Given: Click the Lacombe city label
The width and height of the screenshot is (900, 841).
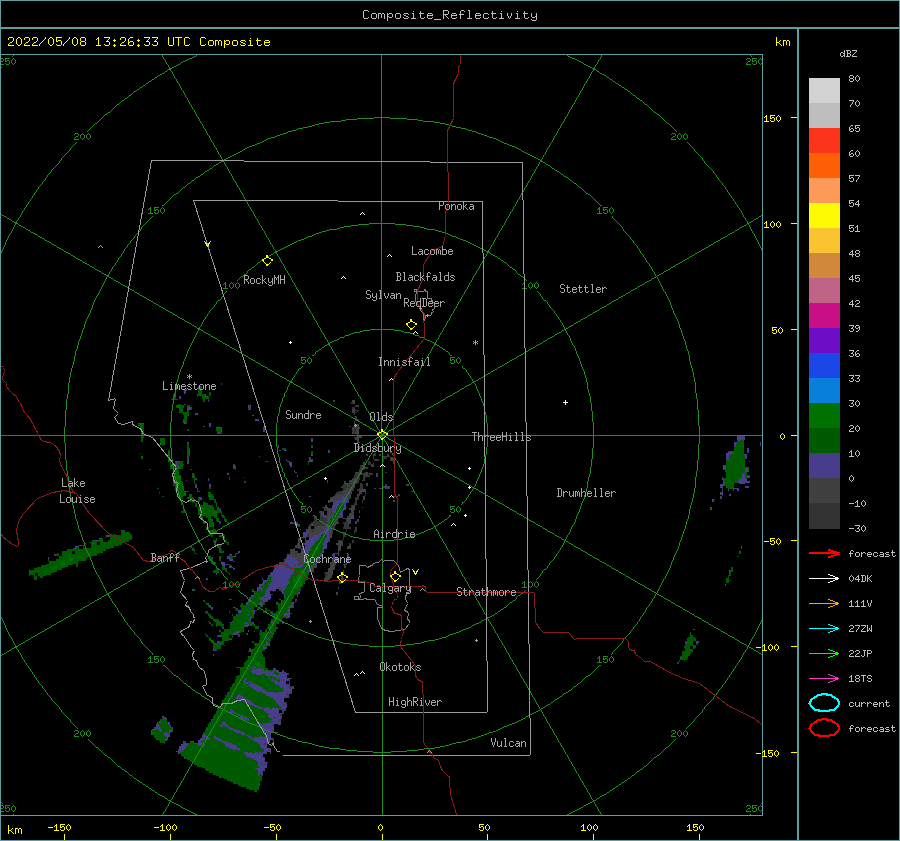Looking at the screenshot, I should pyautogui.click(x=432, y=251).
